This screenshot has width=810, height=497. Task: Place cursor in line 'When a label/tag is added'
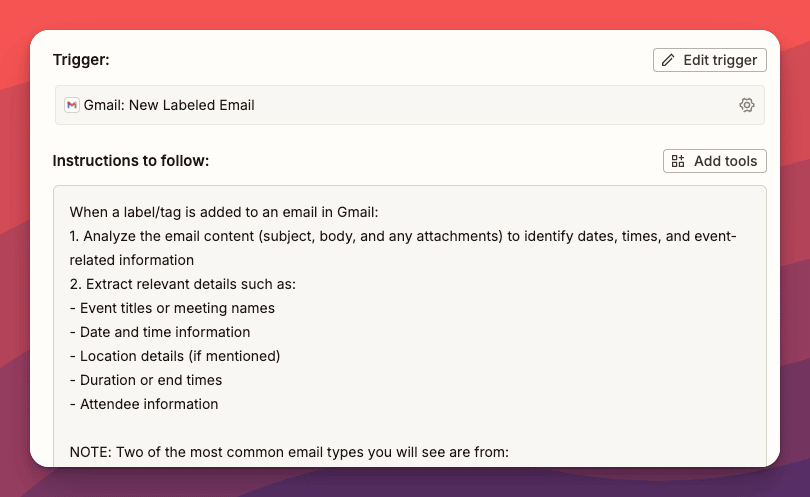(x=224, y=212)
